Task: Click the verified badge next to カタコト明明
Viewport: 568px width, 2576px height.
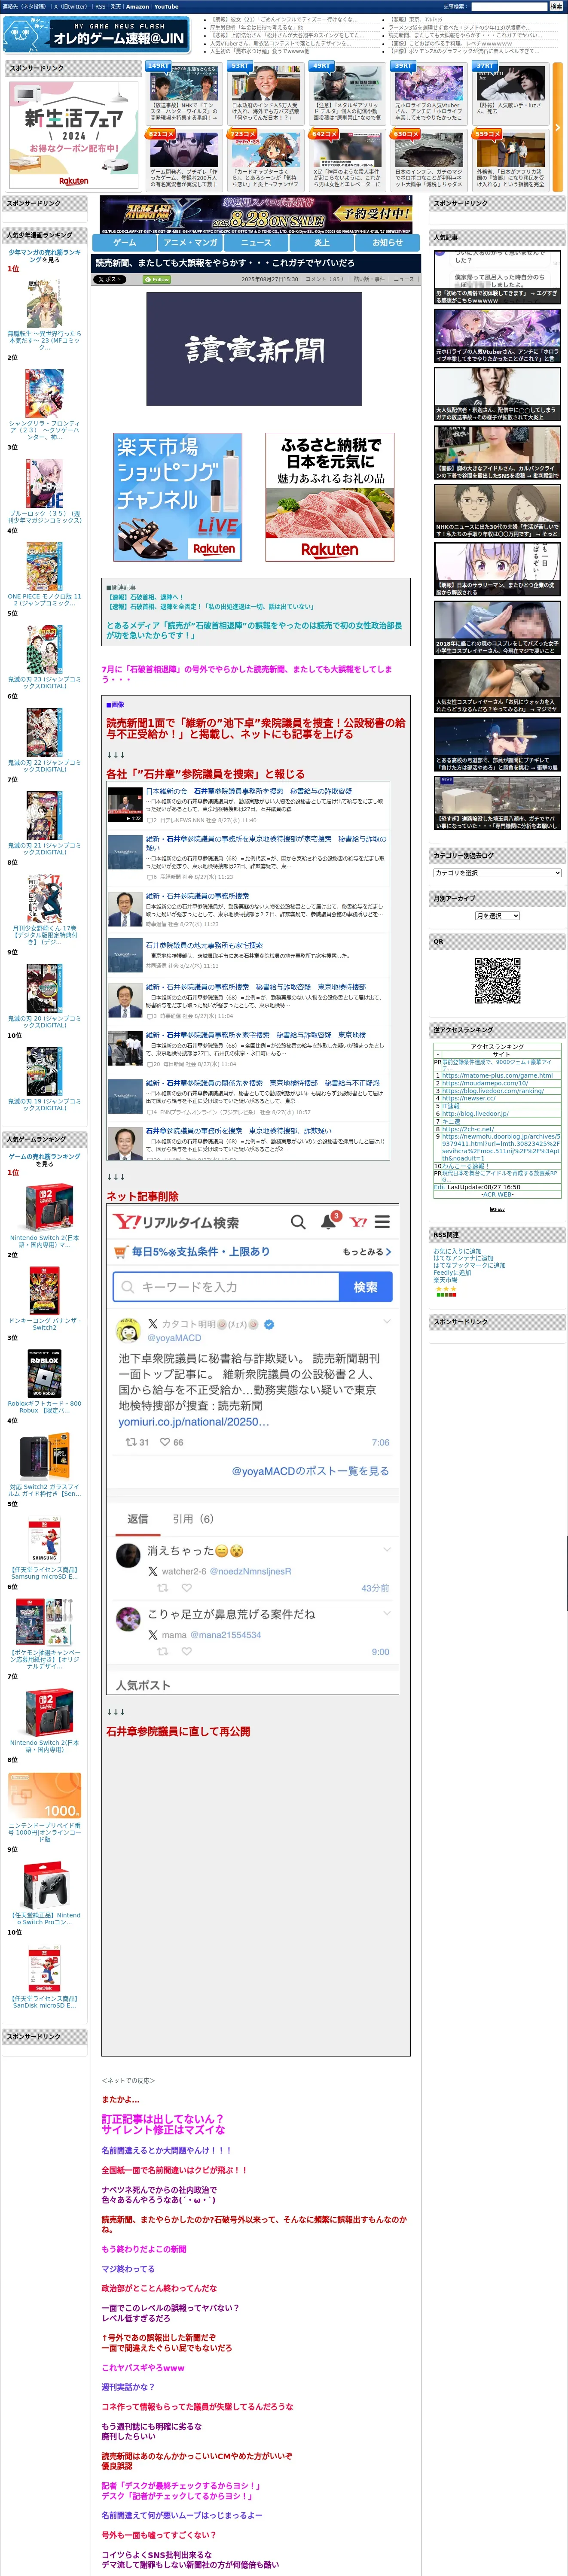Action: click(x=269, y=1324)
